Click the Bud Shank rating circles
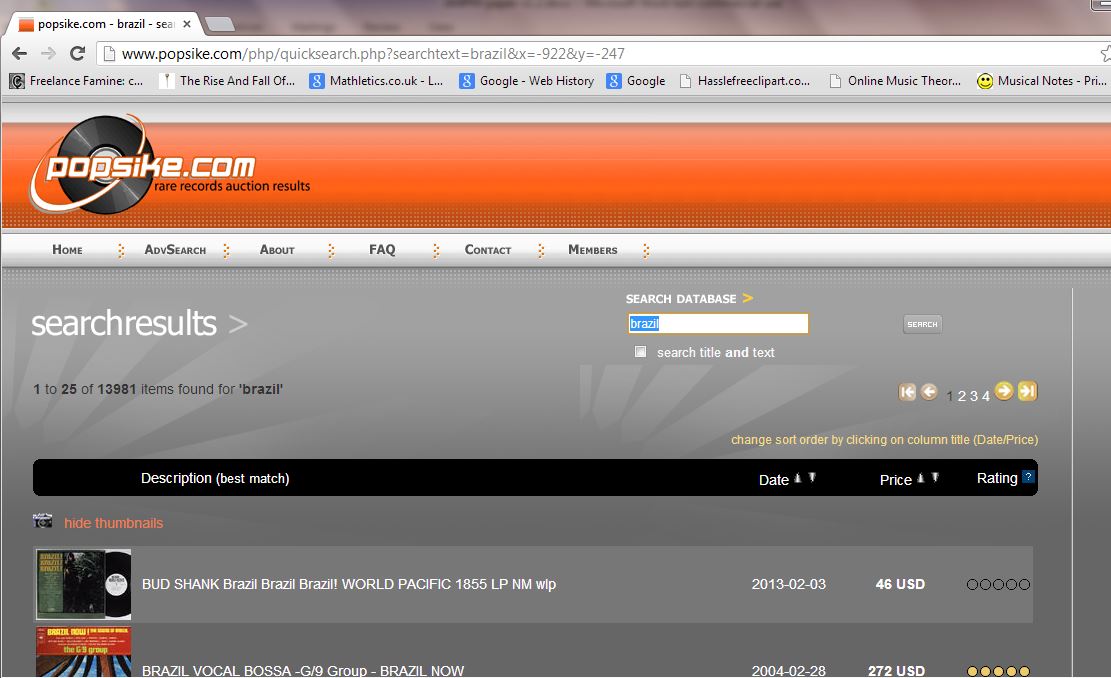The height and width of the screenshot is (678, 1111). pyautogui.click(x=998, y=584)
